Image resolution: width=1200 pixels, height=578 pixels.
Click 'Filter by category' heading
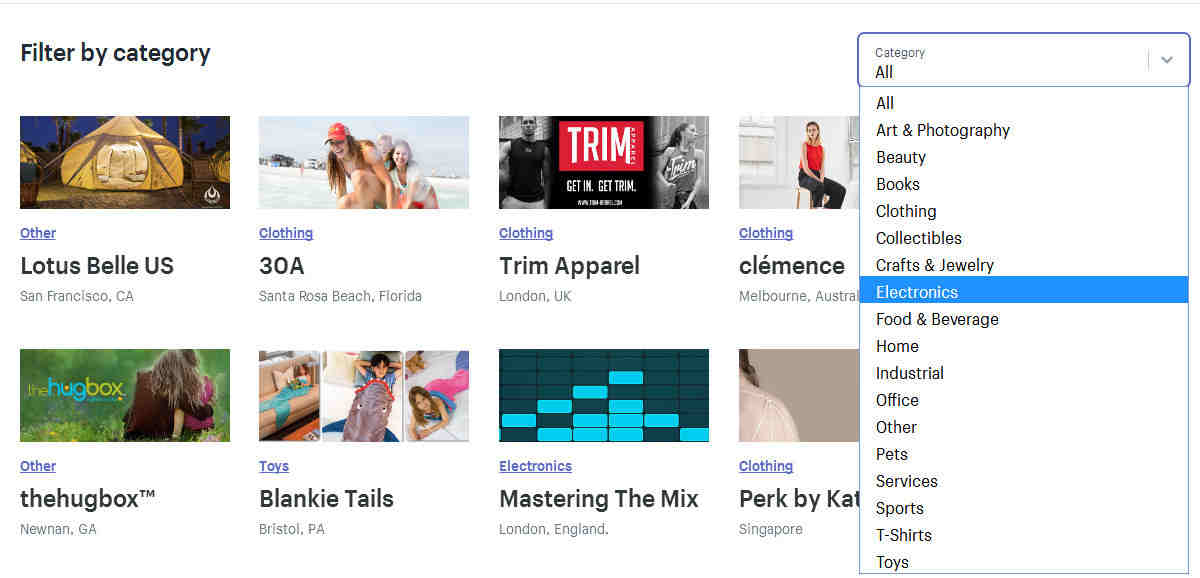tap(115, 53)
